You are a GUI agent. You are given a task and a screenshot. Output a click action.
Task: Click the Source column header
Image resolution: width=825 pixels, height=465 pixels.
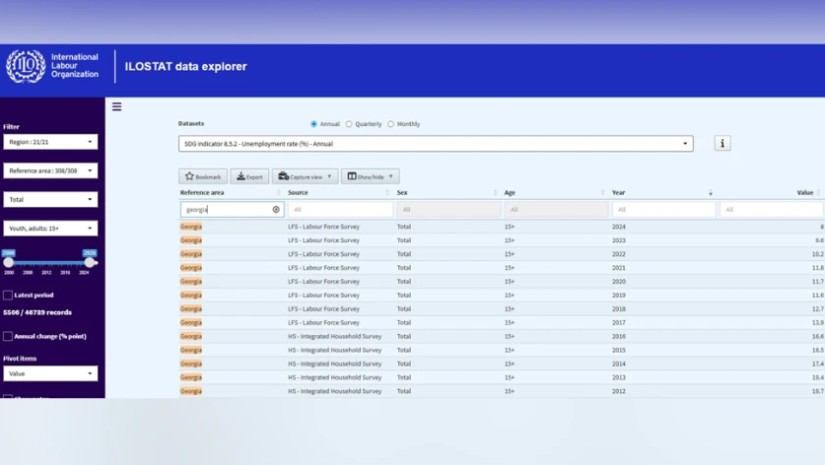point(298,192)
